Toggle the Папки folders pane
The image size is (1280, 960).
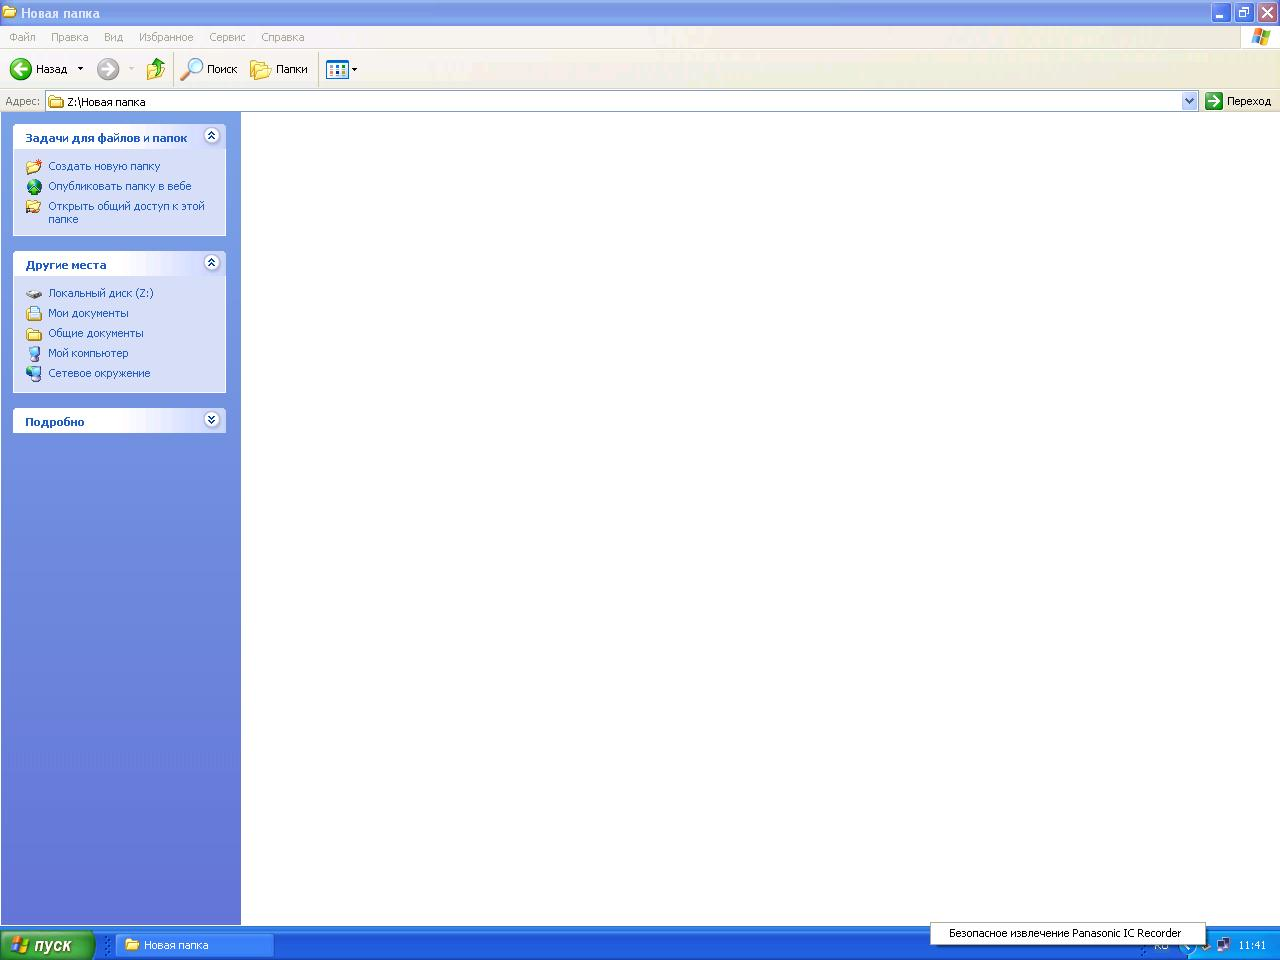pos(279,69)
